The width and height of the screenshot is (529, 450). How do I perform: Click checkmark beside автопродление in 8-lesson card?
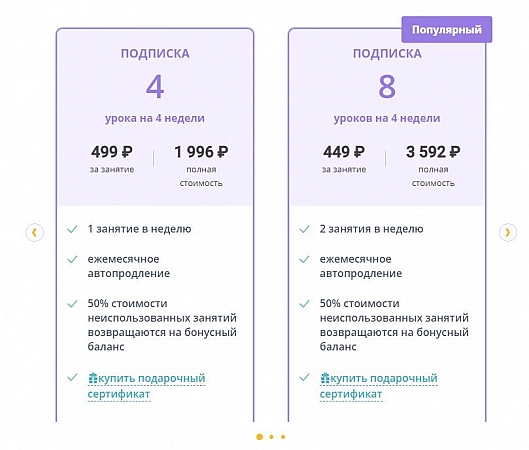click(304, 259)
